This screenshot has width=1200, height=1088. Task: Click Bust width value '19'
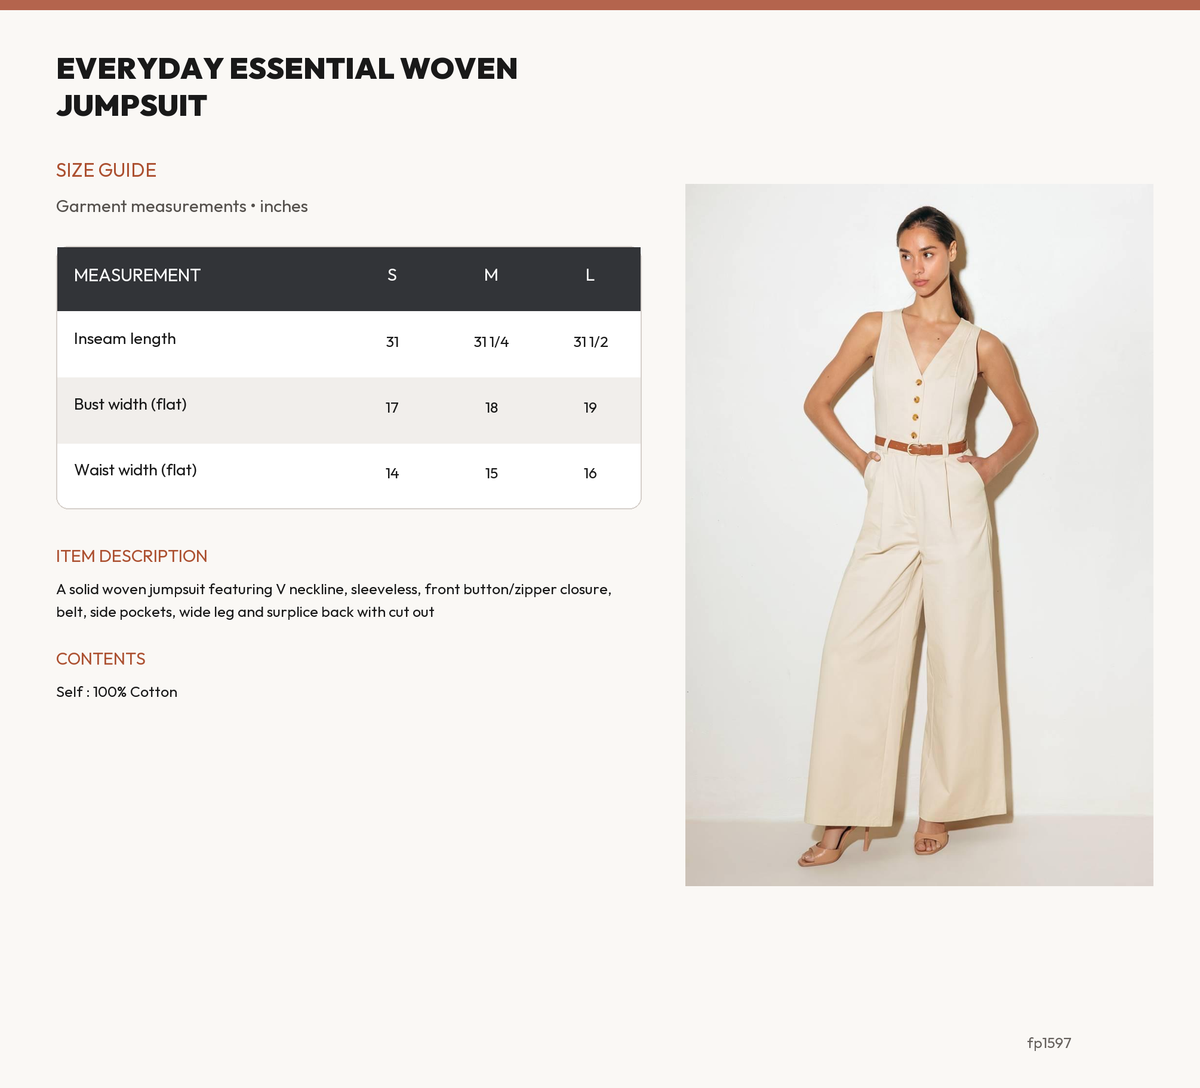point(590,408)
